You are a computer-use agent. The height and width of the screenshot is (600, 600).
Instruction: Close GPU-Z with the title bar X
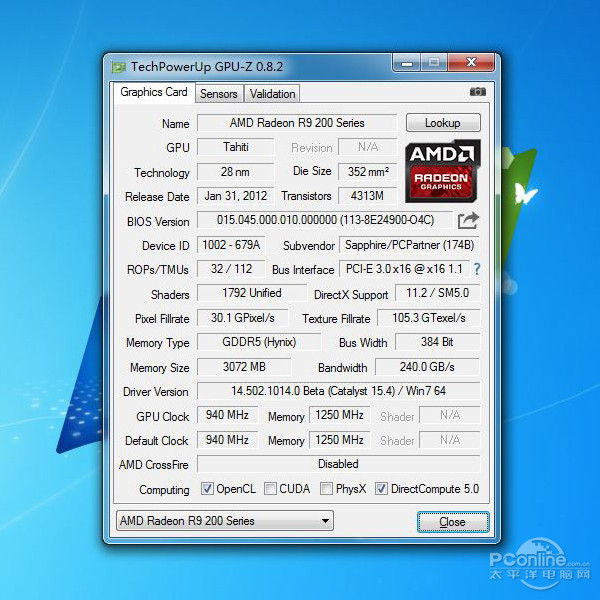pos(471,63)
